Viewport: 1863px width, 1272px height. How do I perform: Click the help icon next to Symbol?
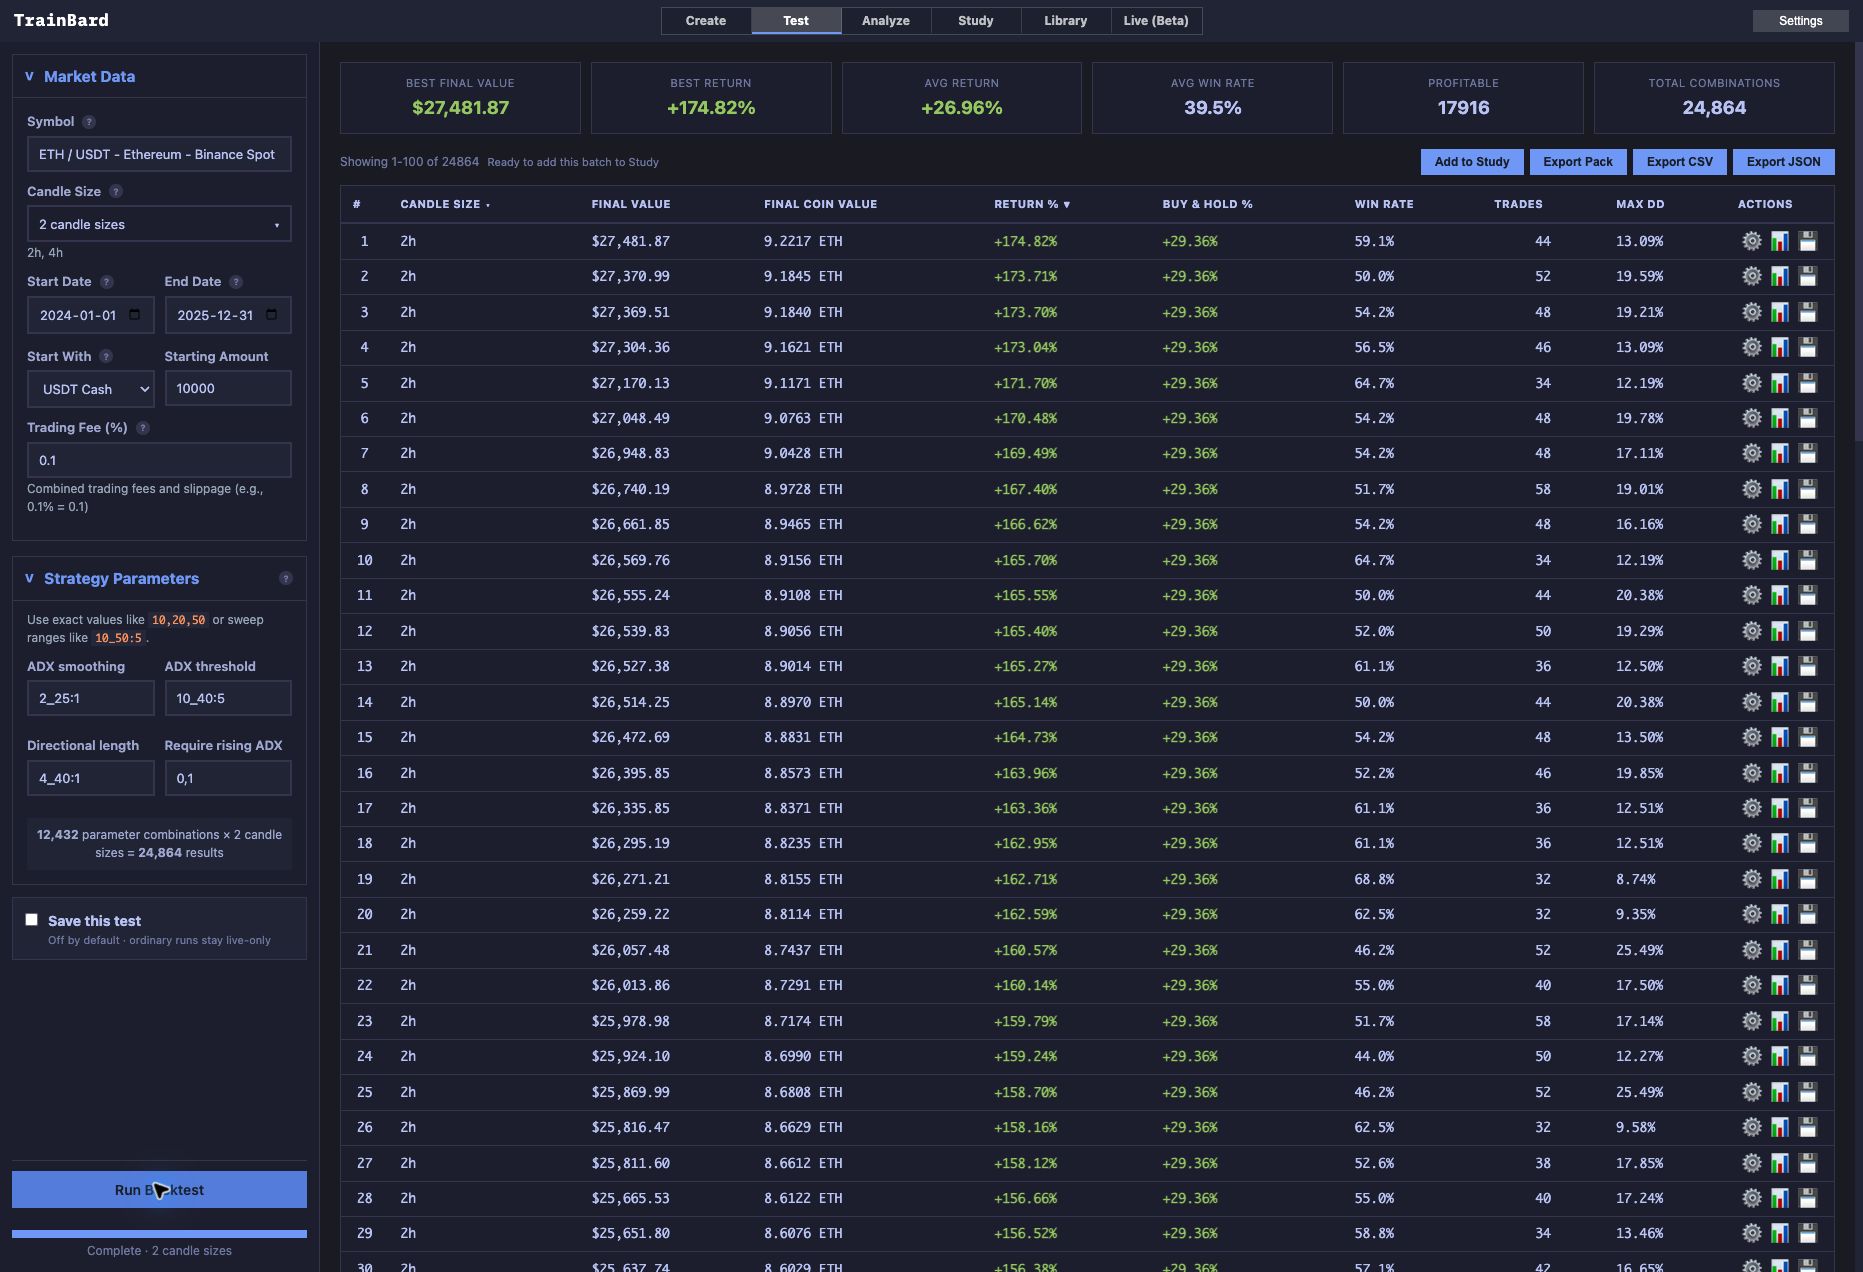89,122
